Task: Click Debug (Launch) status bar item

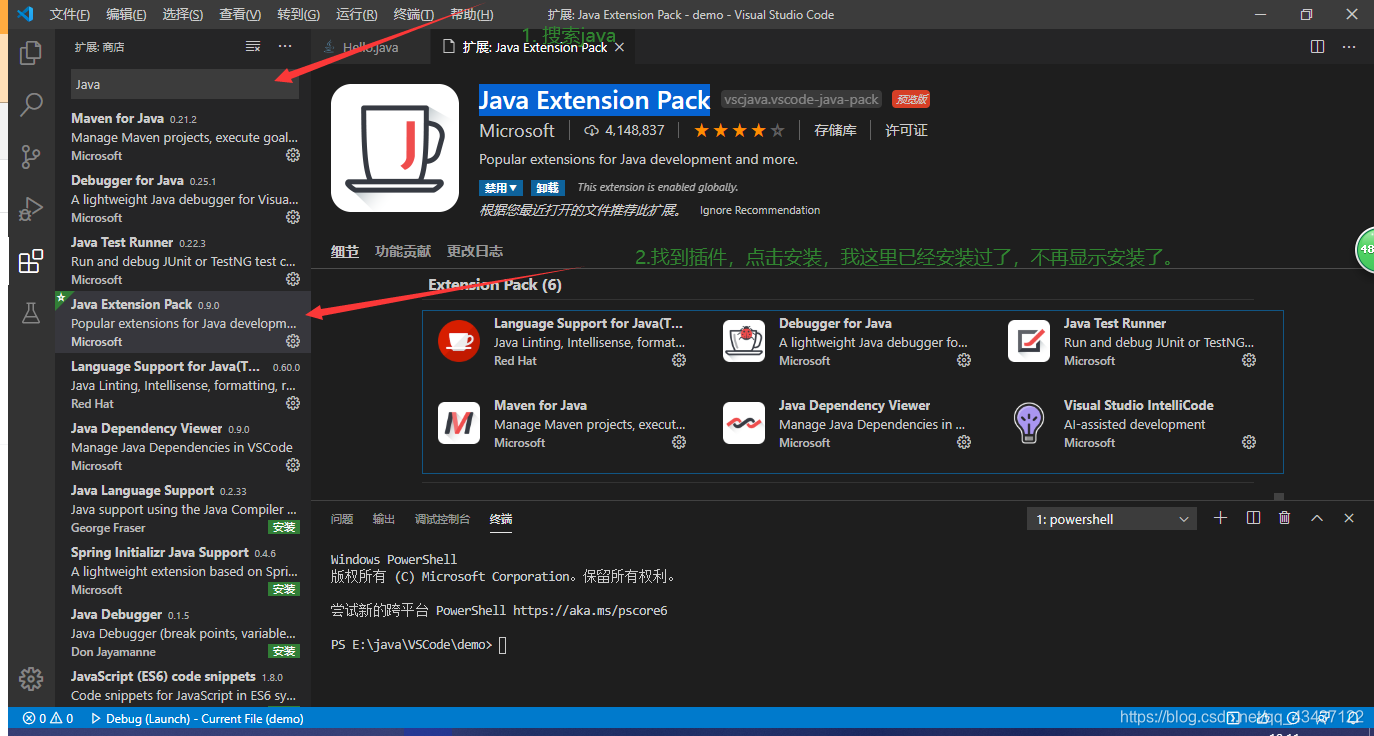Action: tap(197, 718)
